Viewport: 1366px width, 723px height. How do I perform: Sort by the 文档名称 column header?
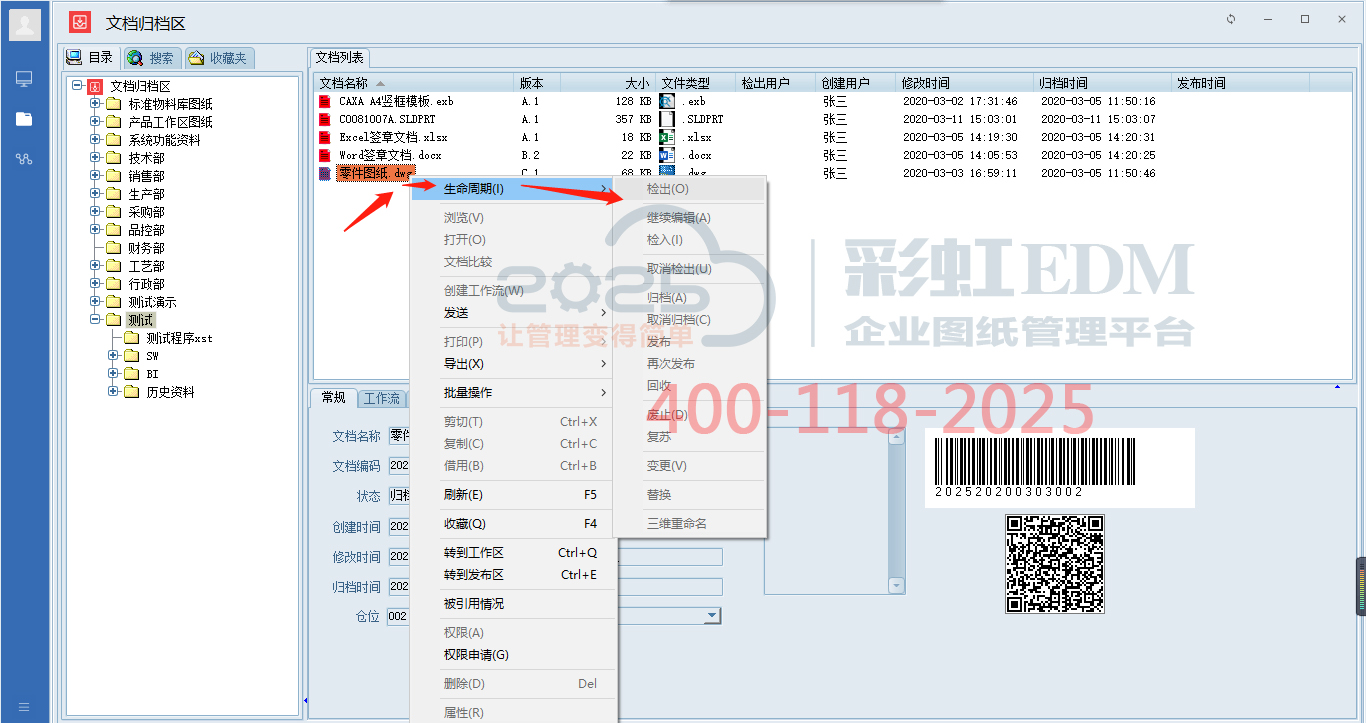click(x=414, y=83)
